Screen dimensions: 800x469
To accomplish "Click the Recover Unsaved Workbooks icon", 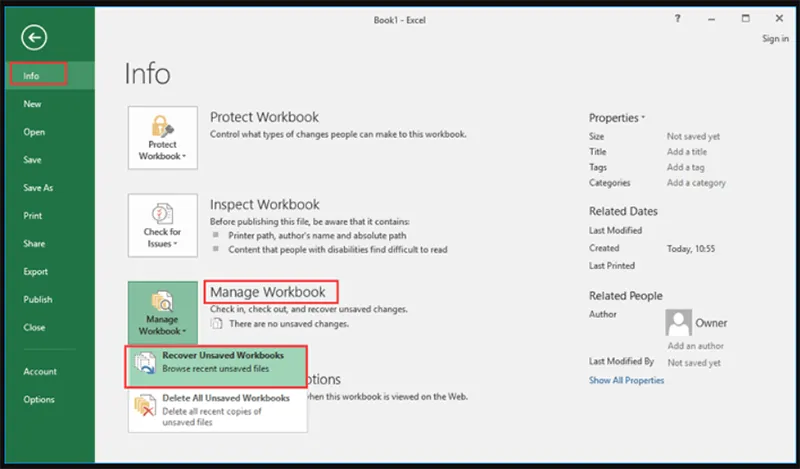I will [x=145, y=363].
